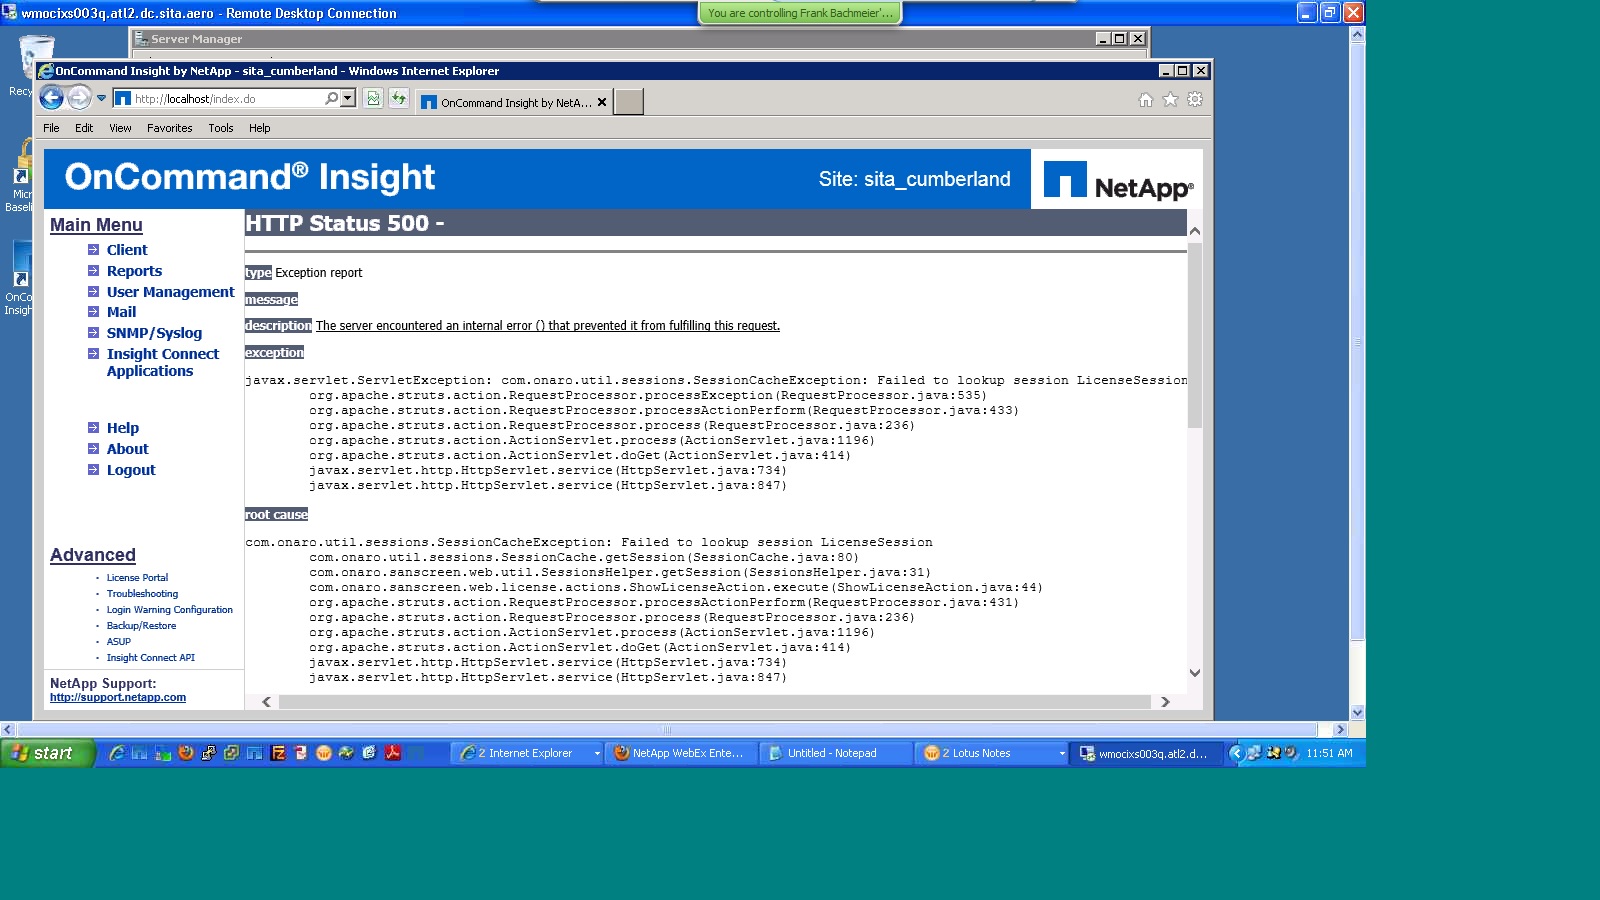Launch FileZilla from the Quick Launch bar
Viewport: 1600px width, 900px height.
(x=278, y=753)
